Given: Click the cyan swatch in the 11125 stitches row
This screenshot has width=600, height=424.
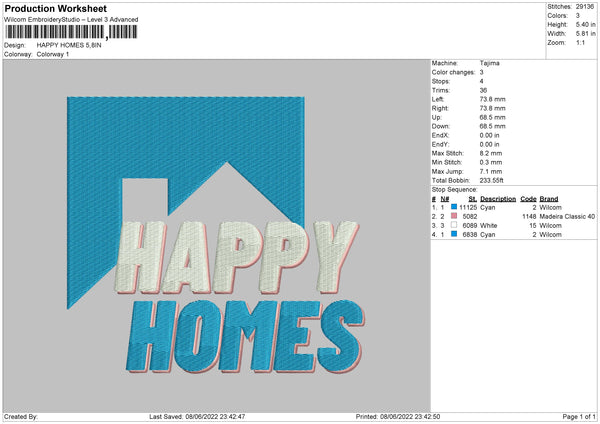Looking at the screenshot, I should tap(454, 207).
